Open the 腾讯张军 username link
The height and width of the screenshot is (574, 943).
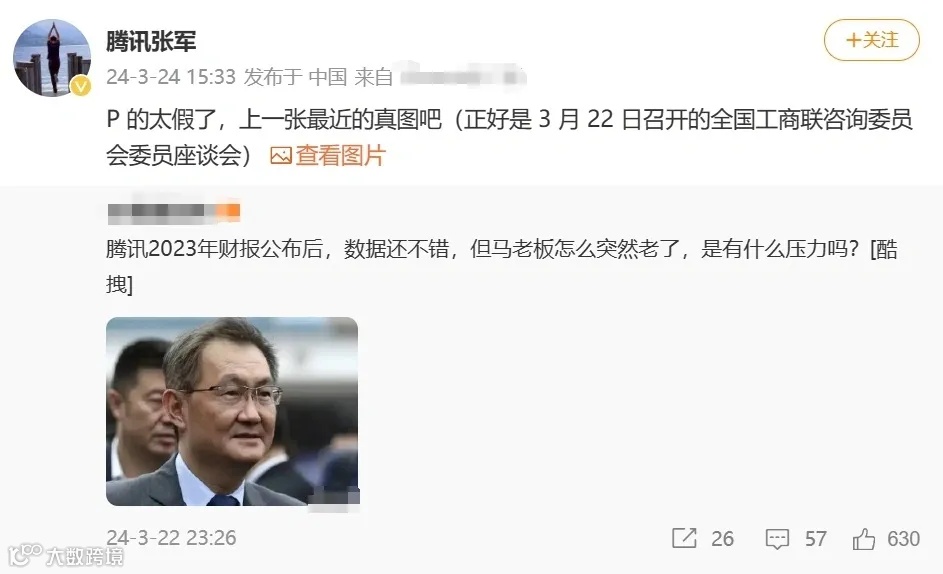[151, 41]
